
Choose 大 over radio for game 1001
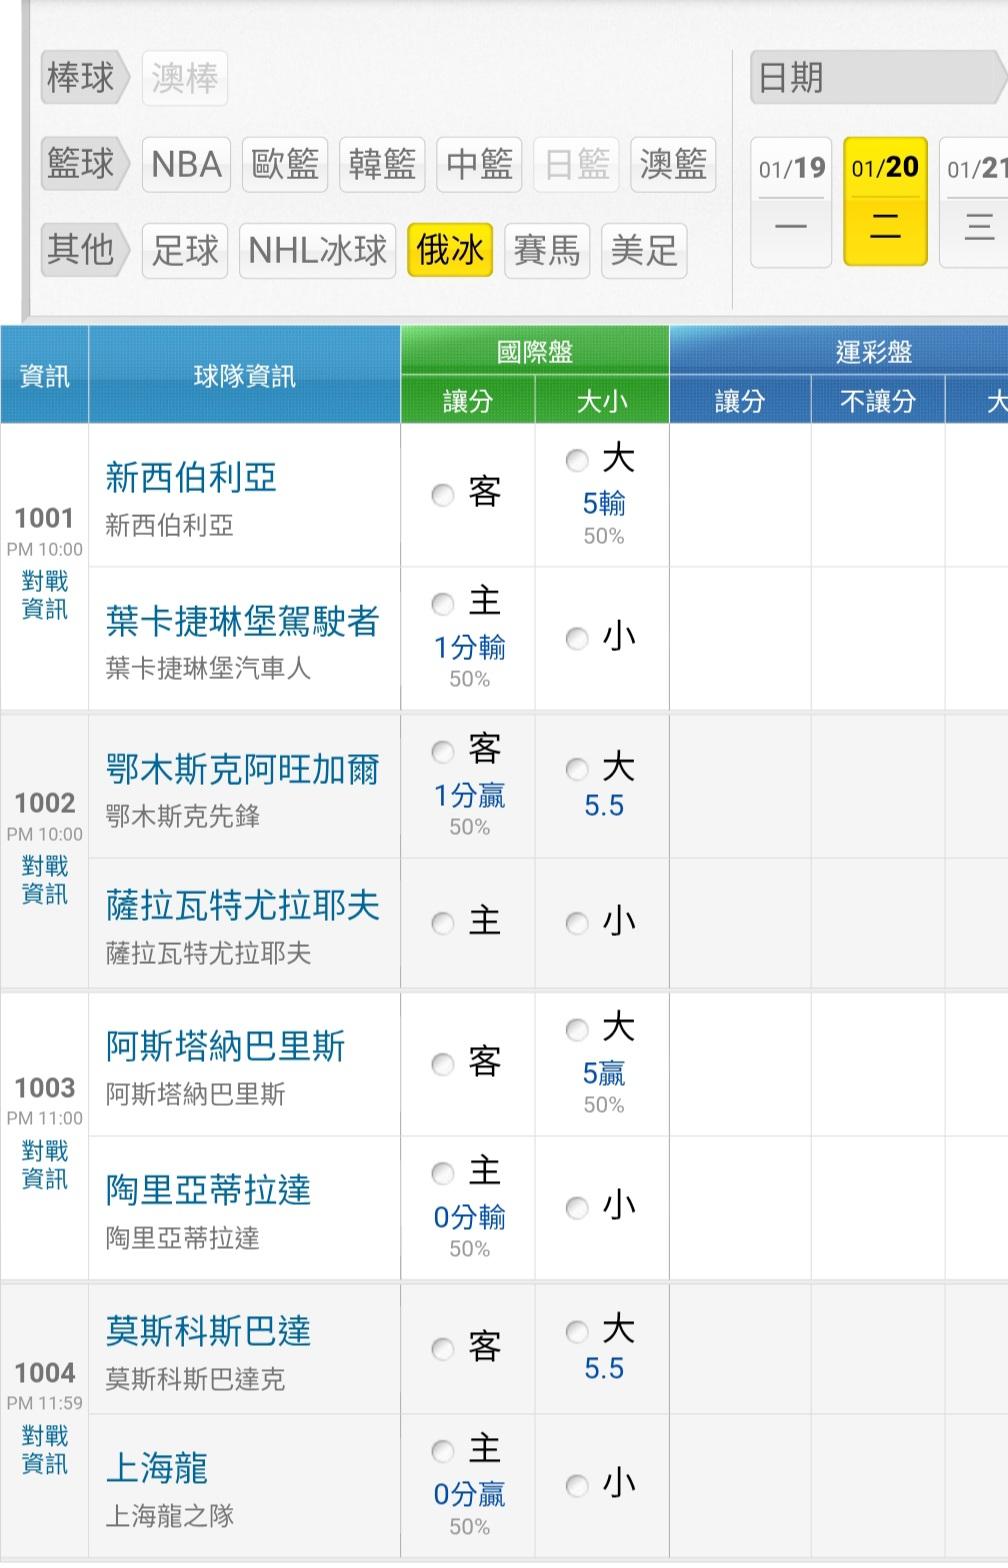coord(577,460)
